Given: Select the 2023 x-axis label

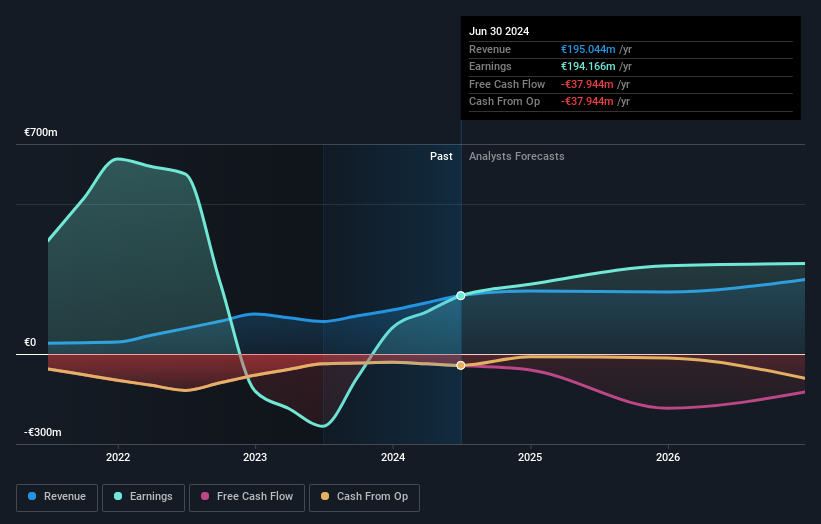Looking at the screenshot, I should pos(255,457).
